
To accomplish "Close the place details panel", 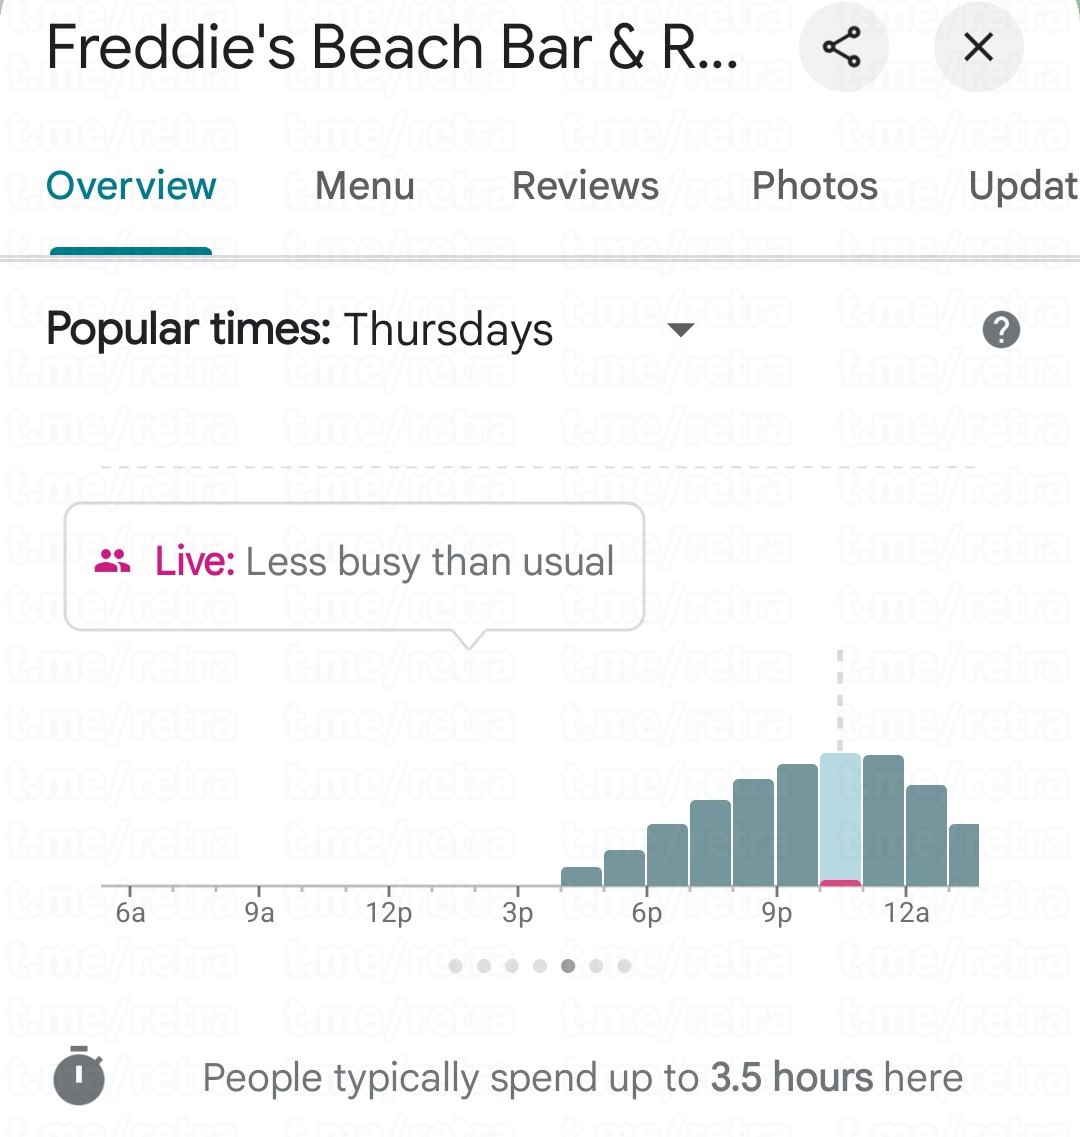I will tap(978, 48).
